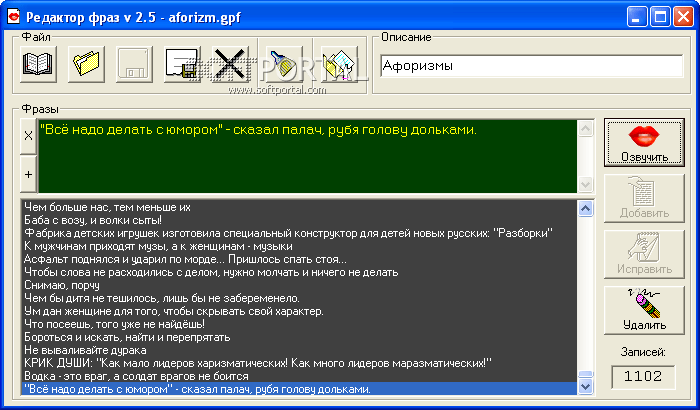Click the Исправить button
This screenshot has height=410, width=700.
(644, 254)
